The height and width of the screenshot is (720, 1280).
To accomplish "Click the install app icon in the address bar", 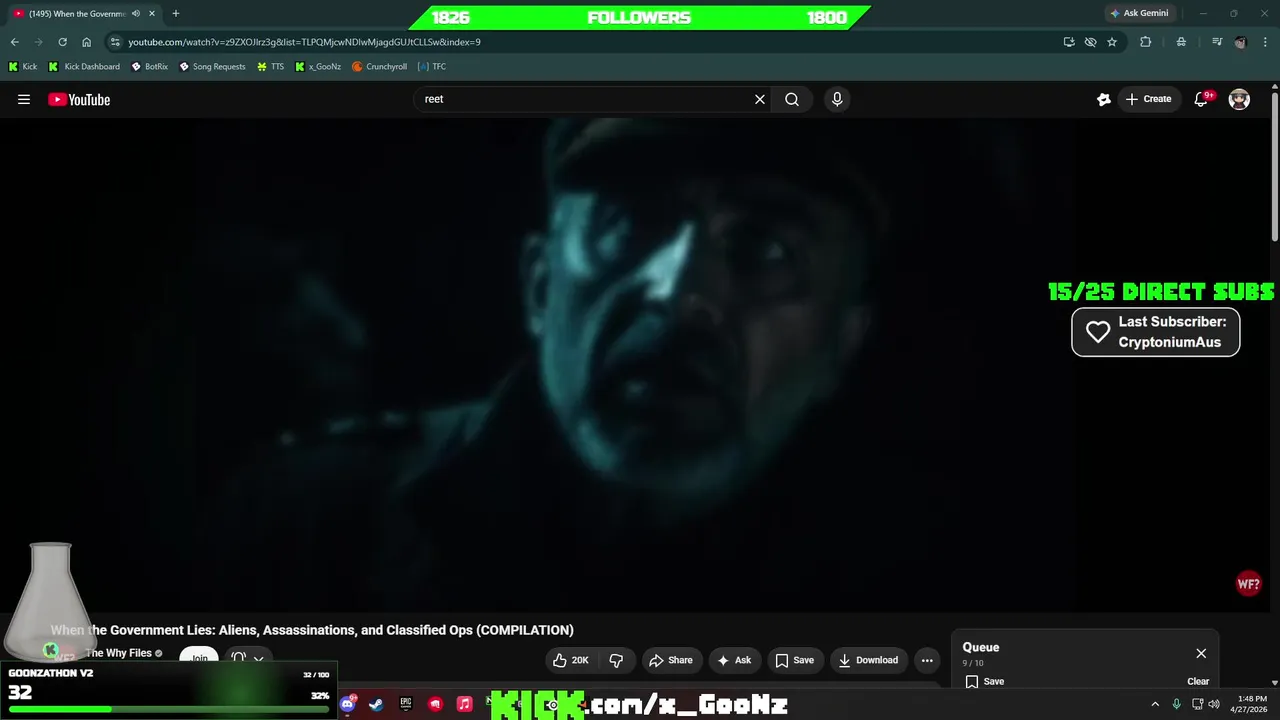I will click(1069, 42).
